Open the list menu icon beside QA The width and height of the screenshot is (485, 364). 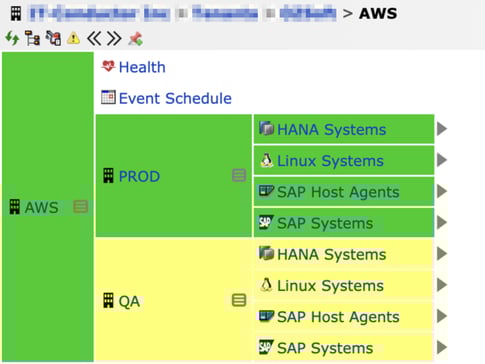click(x=239, y=300)
